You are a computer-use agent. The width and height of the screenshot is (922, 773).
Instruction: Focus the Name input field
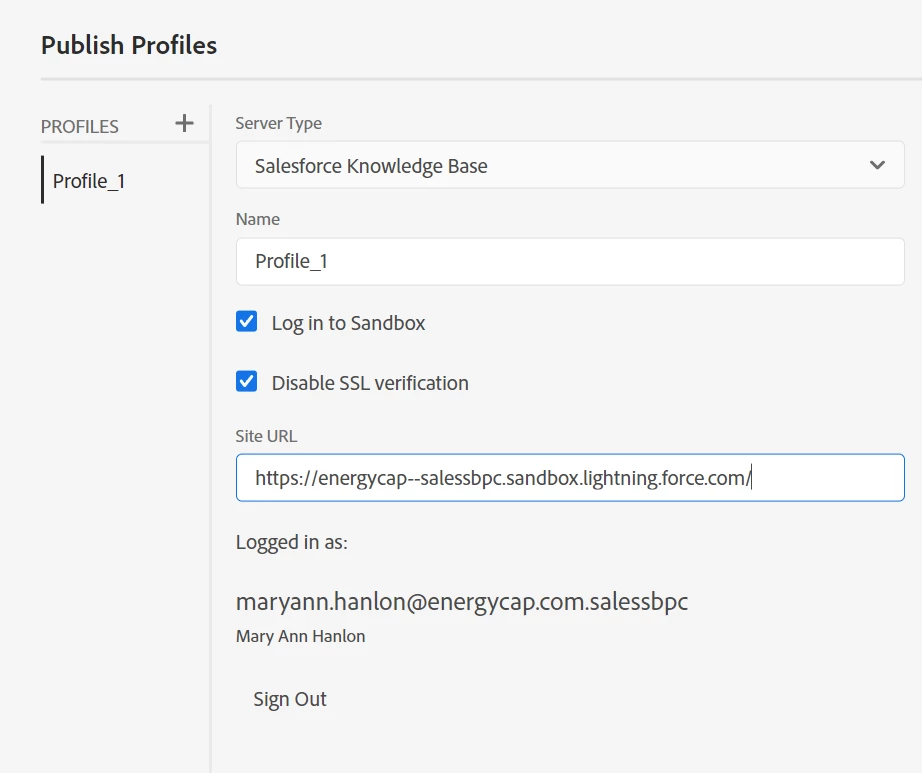(570, 262)
